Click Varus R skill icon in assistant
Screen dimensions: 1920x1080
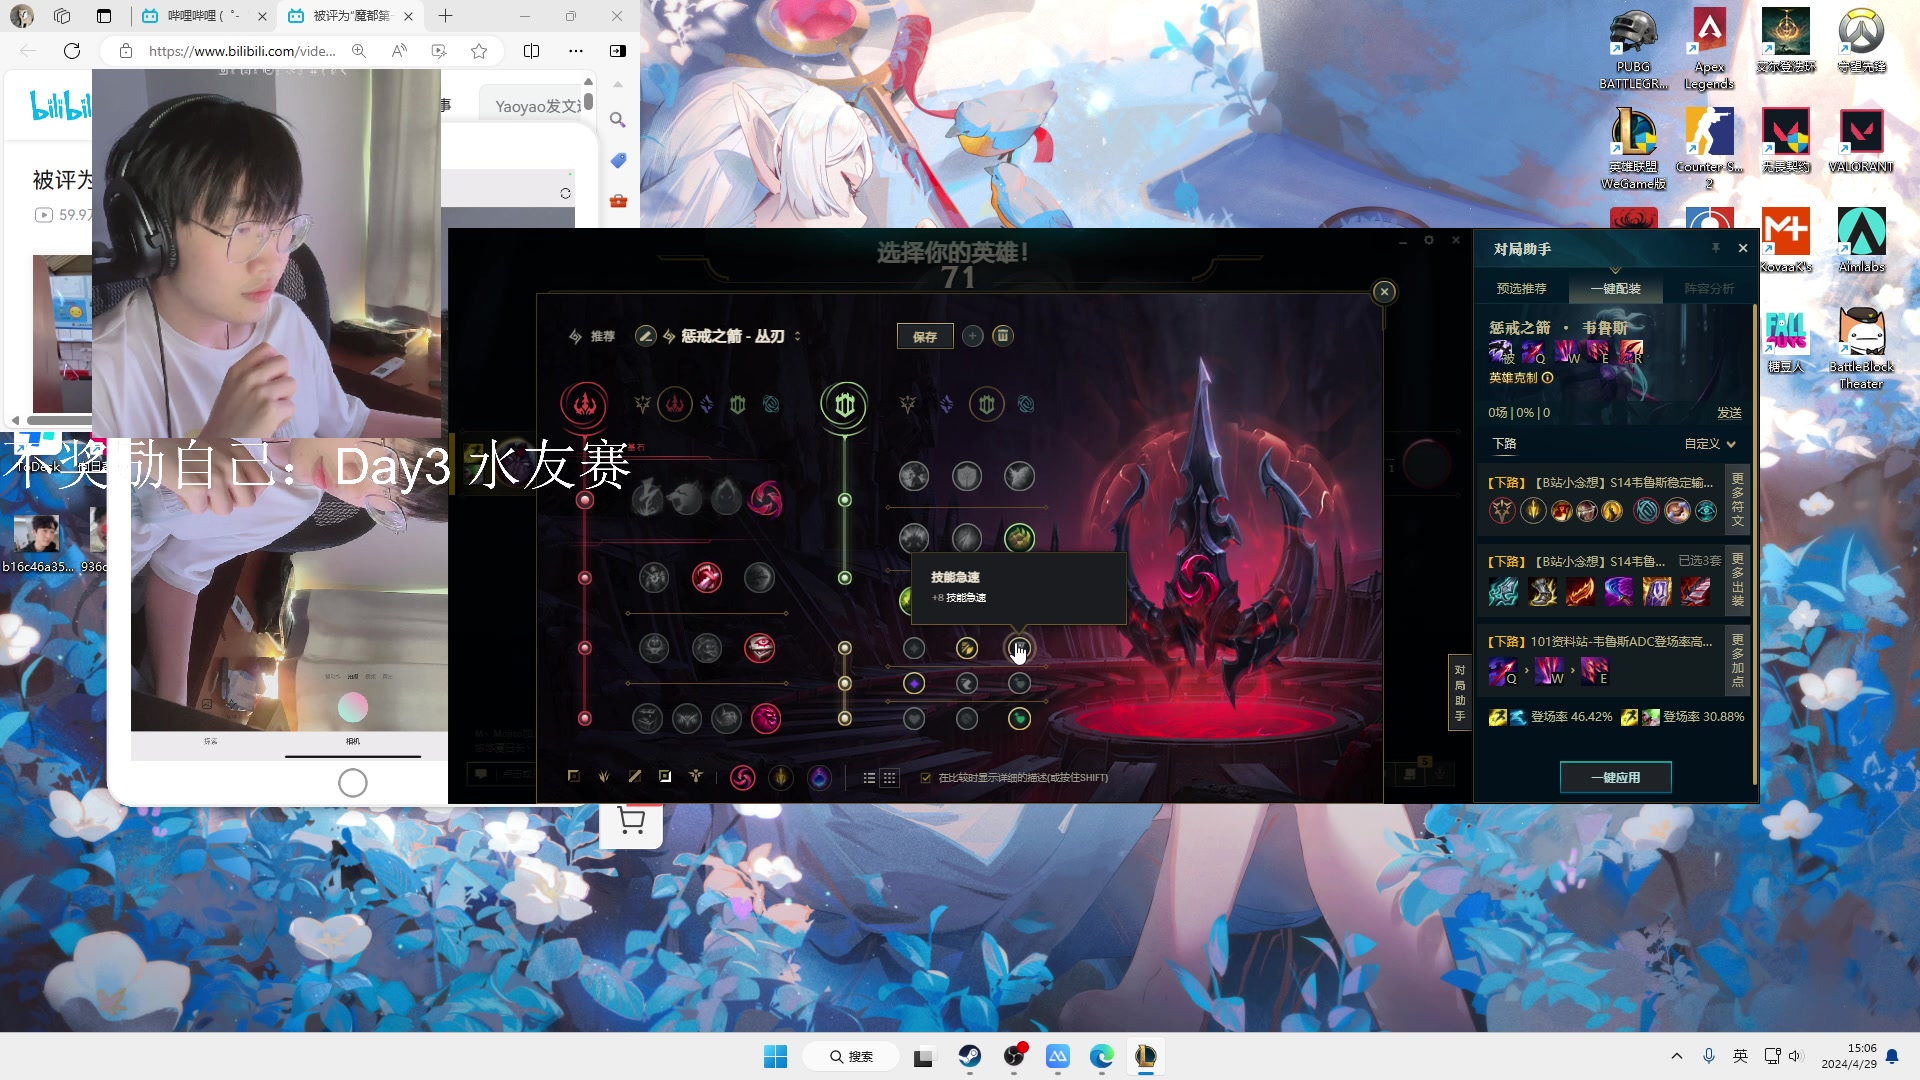point(1631,352)
